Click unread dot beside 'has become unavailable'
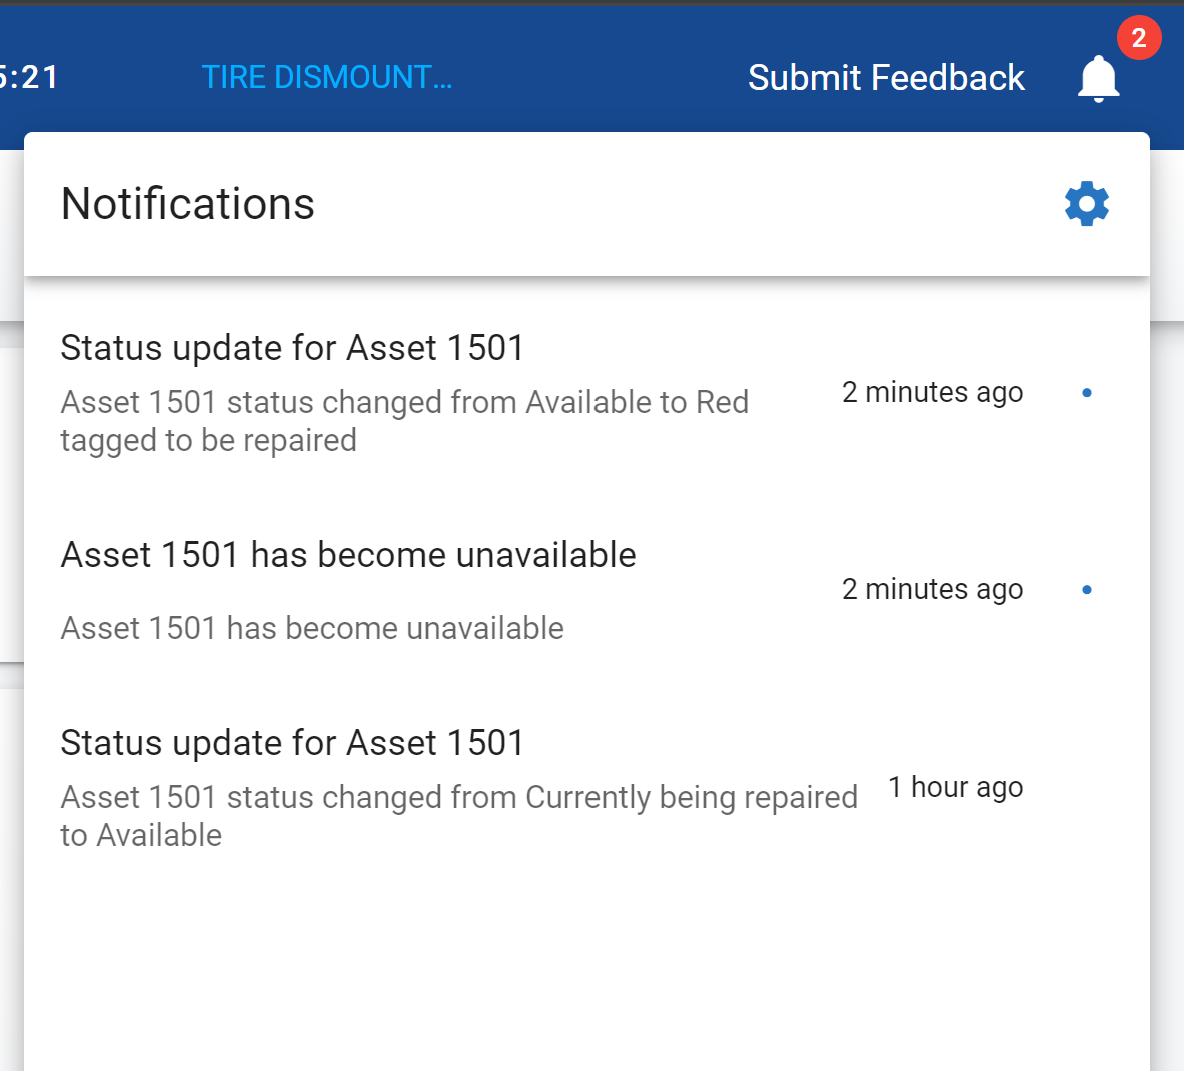This screenshot has width=1185, height=1071. 1087,590
